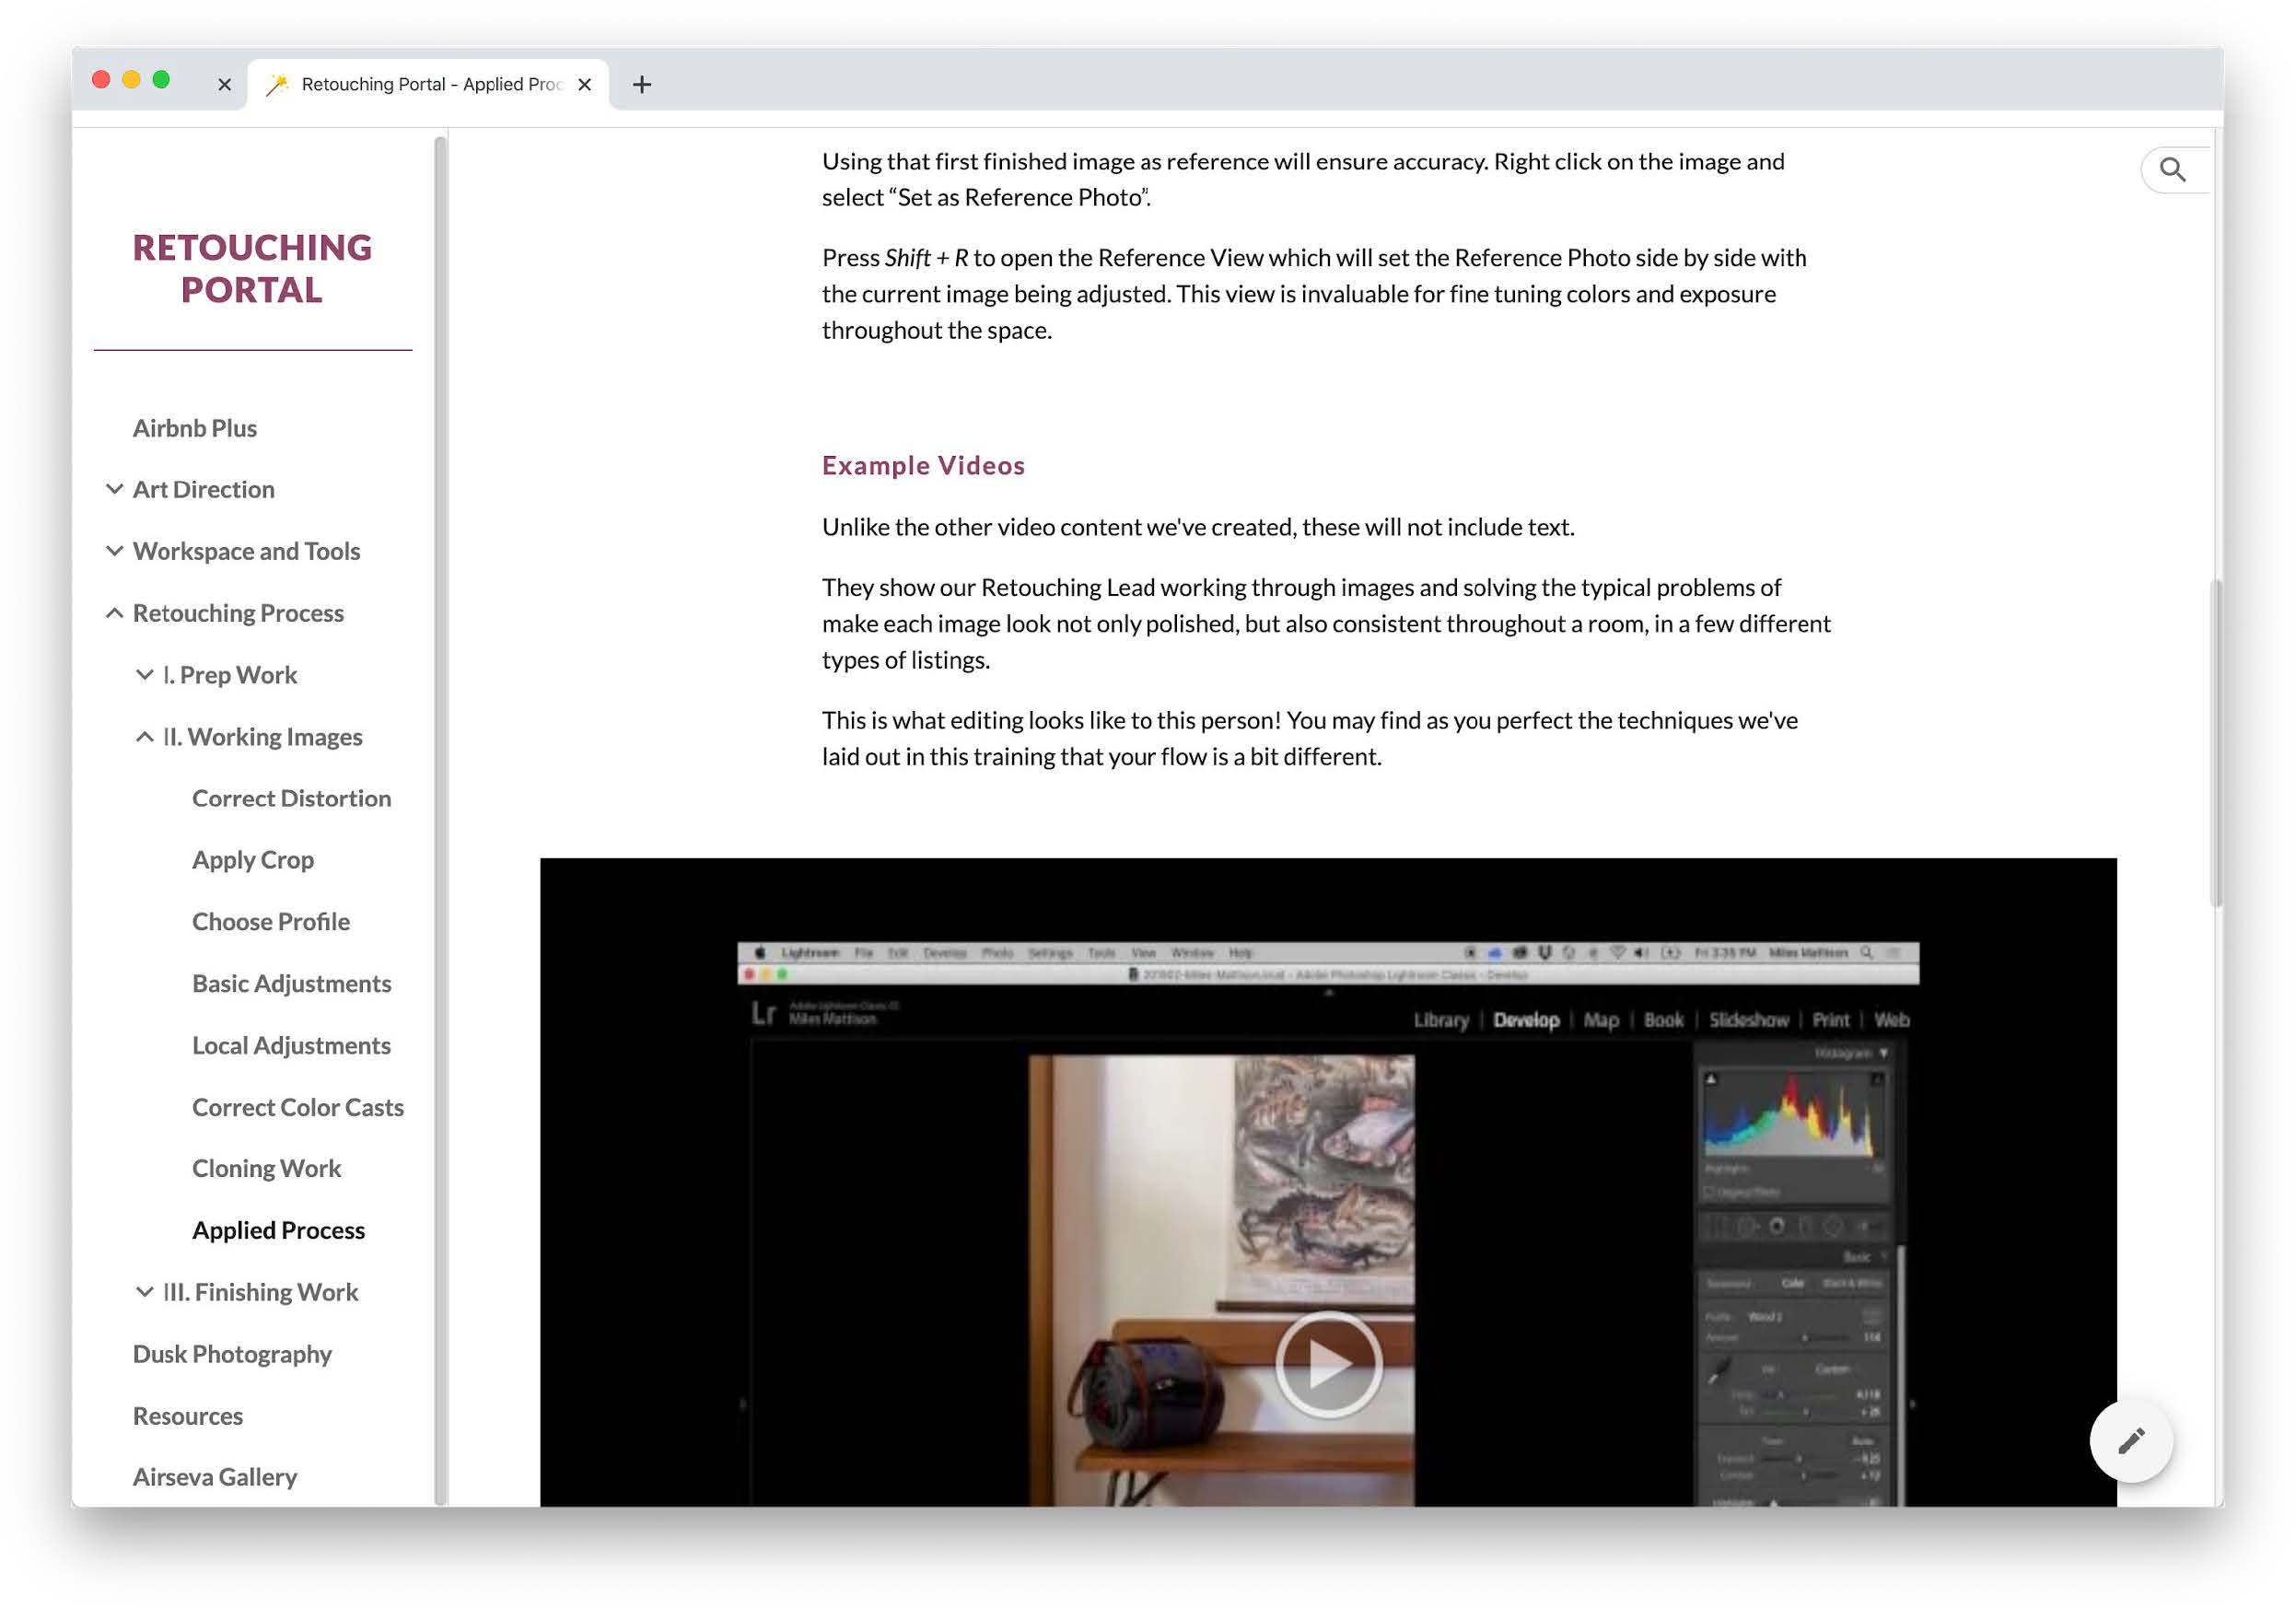
Task: Open the Art Direction page
Action: pos(204,489)
